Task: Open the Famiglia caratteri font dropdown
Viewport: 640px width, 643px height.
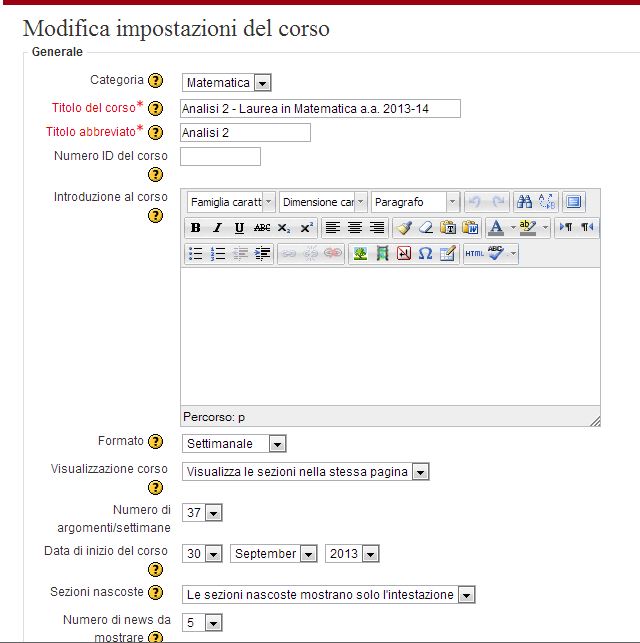Action: coord(231,202)
